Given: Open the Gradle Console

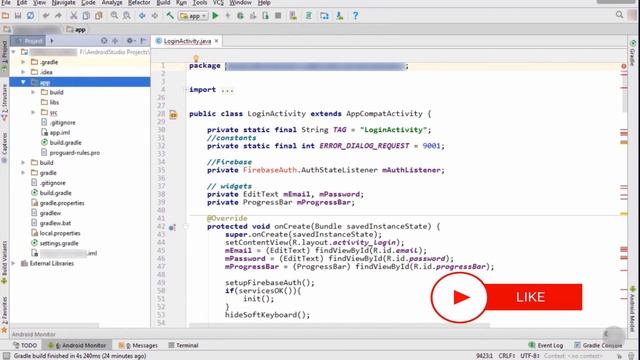Looking at the screenshot, I should (598, 345).
